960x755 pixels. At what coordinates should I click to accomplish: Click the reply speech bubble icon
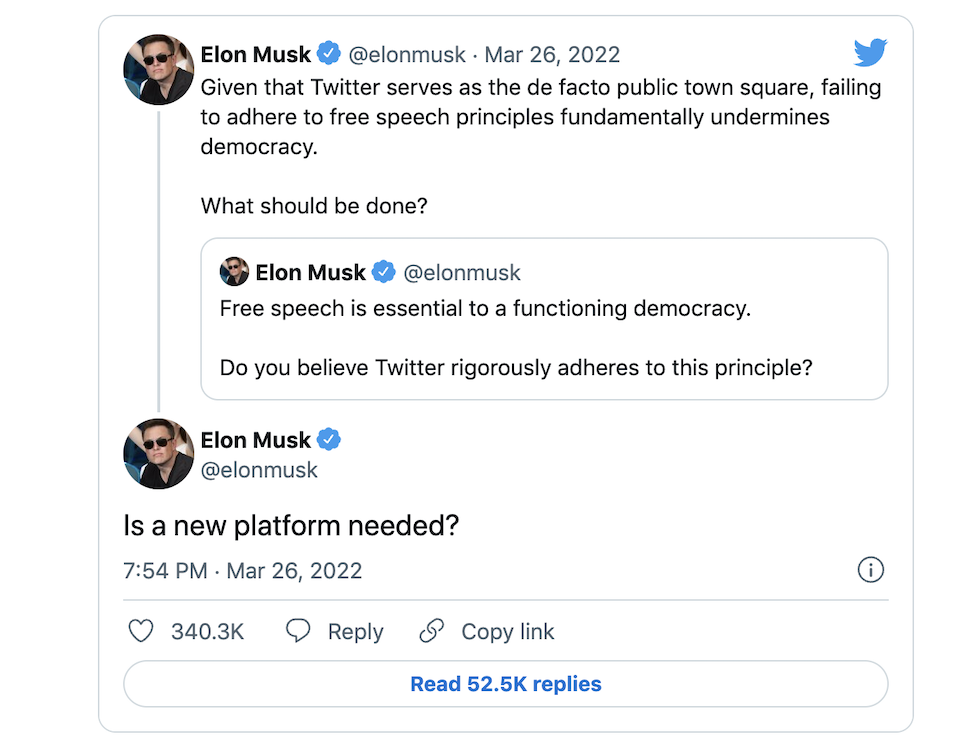(298, 632)
